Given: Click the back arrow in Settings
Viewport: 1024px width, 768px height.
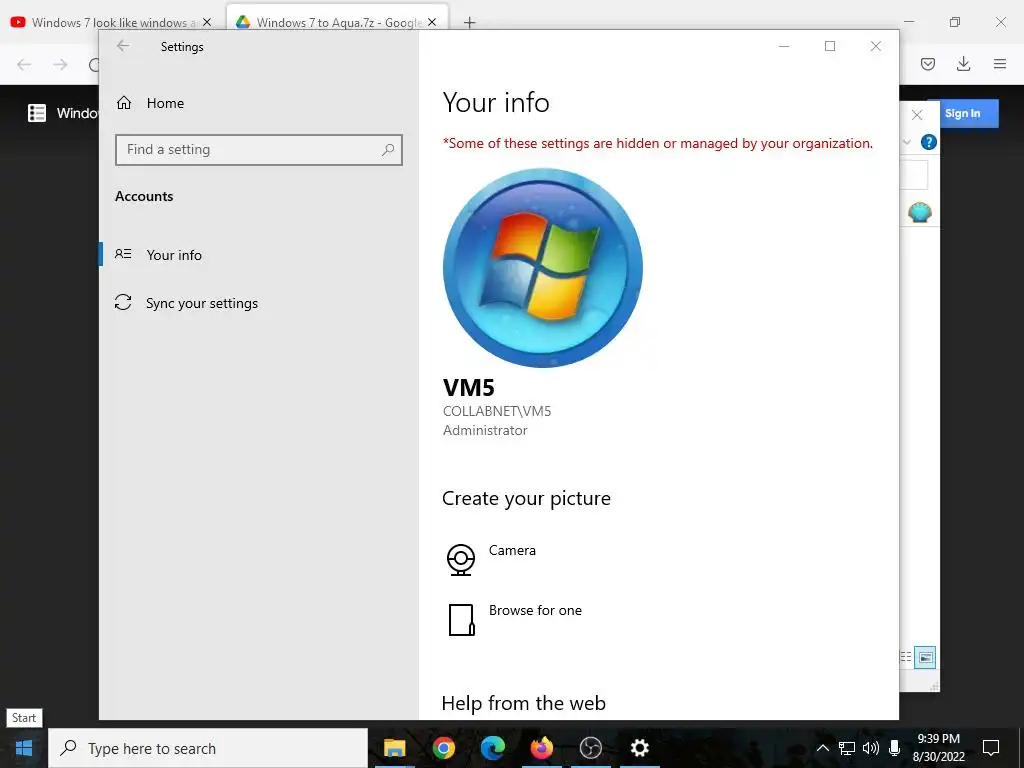Looking at the screenshot, I should click(x=123, y=46).
